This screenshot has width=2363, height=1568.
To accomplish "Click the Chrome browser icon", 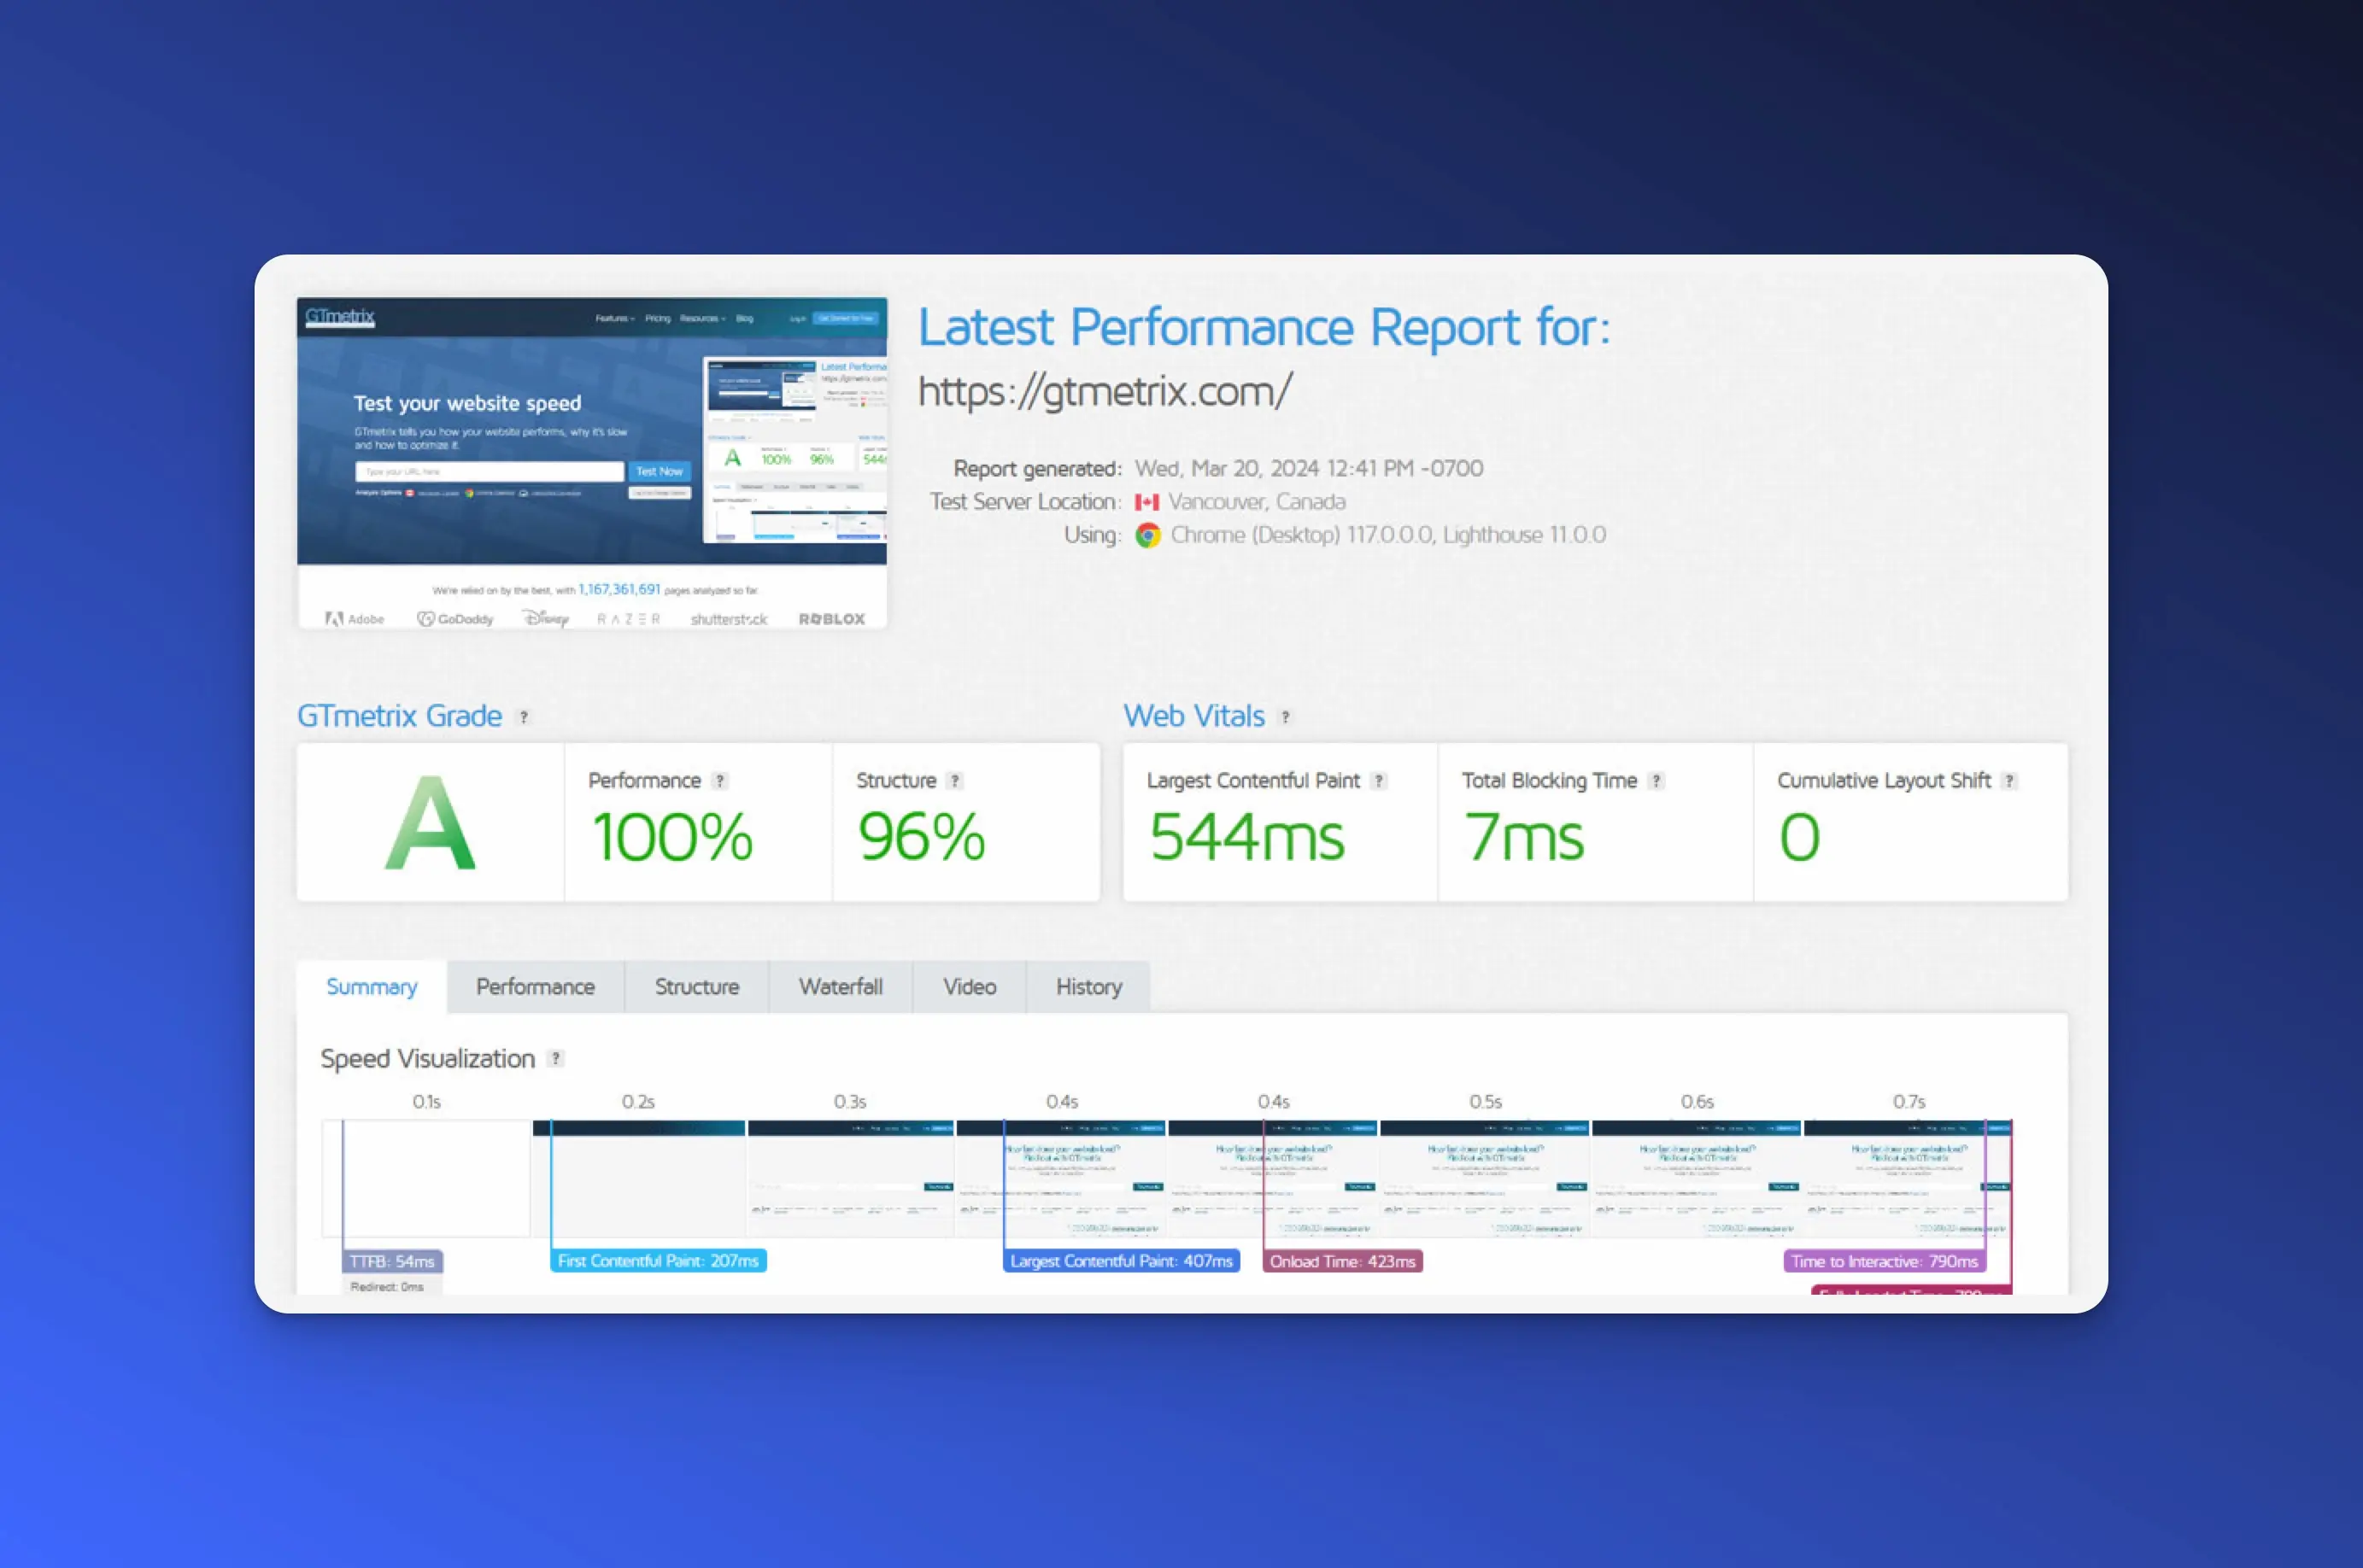I will pyautogui.click(x=1148, y=536).
